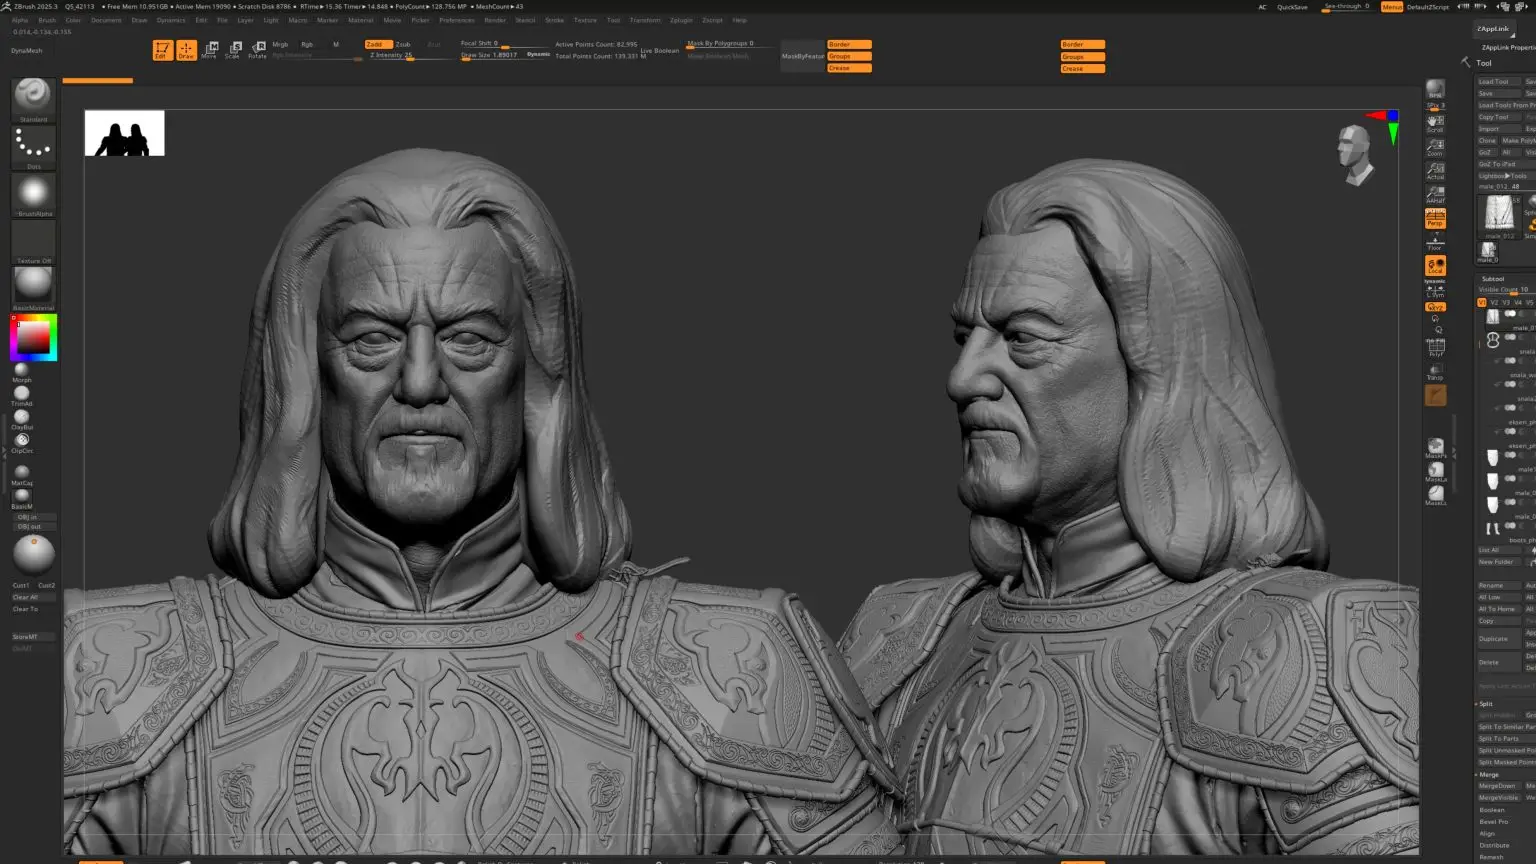
Task: Click the Load Tool button
Action: (x=1496, y=82)
